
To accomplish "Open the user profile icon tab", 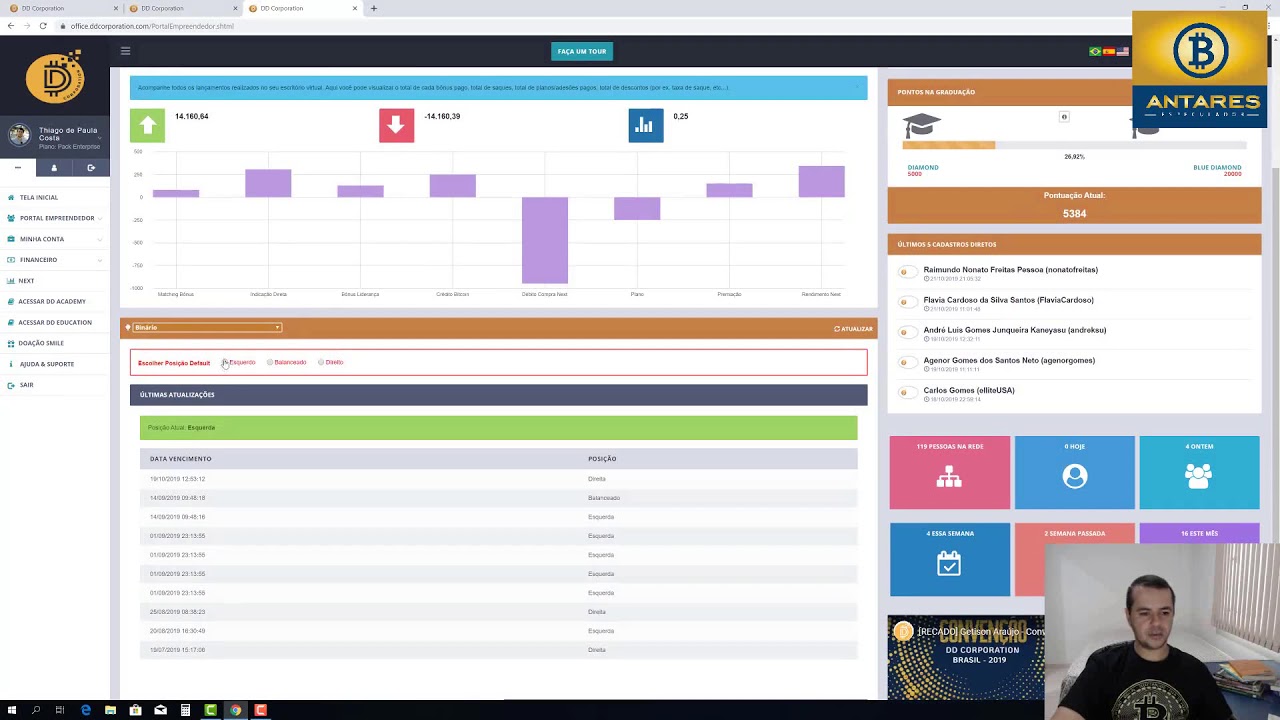I will 54,167.
